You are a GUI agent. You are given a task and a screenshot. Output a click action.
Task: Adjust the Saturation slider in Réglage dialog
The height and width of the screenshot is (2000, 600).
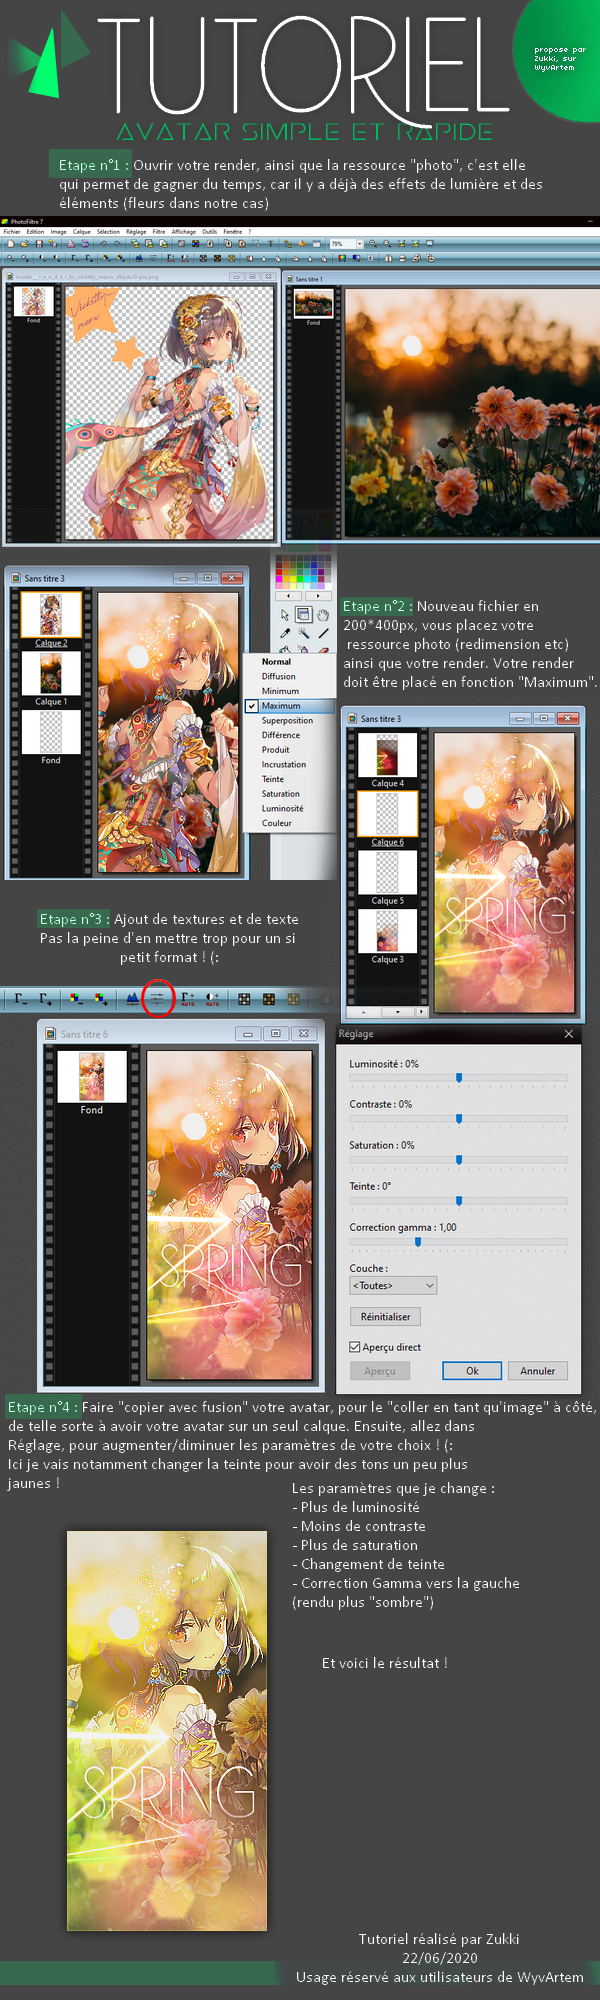click(x=459, y=1160)
